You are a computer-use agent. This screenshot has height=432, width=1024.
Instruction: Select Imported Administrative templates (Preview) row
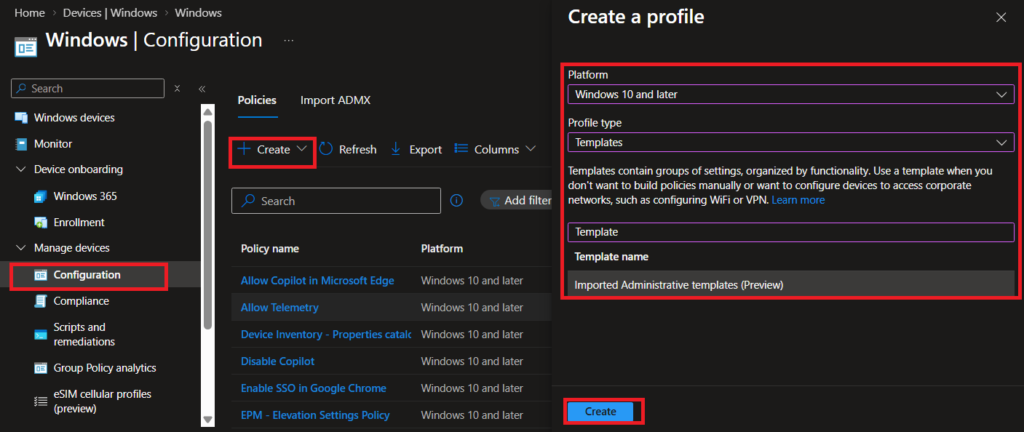791,285
